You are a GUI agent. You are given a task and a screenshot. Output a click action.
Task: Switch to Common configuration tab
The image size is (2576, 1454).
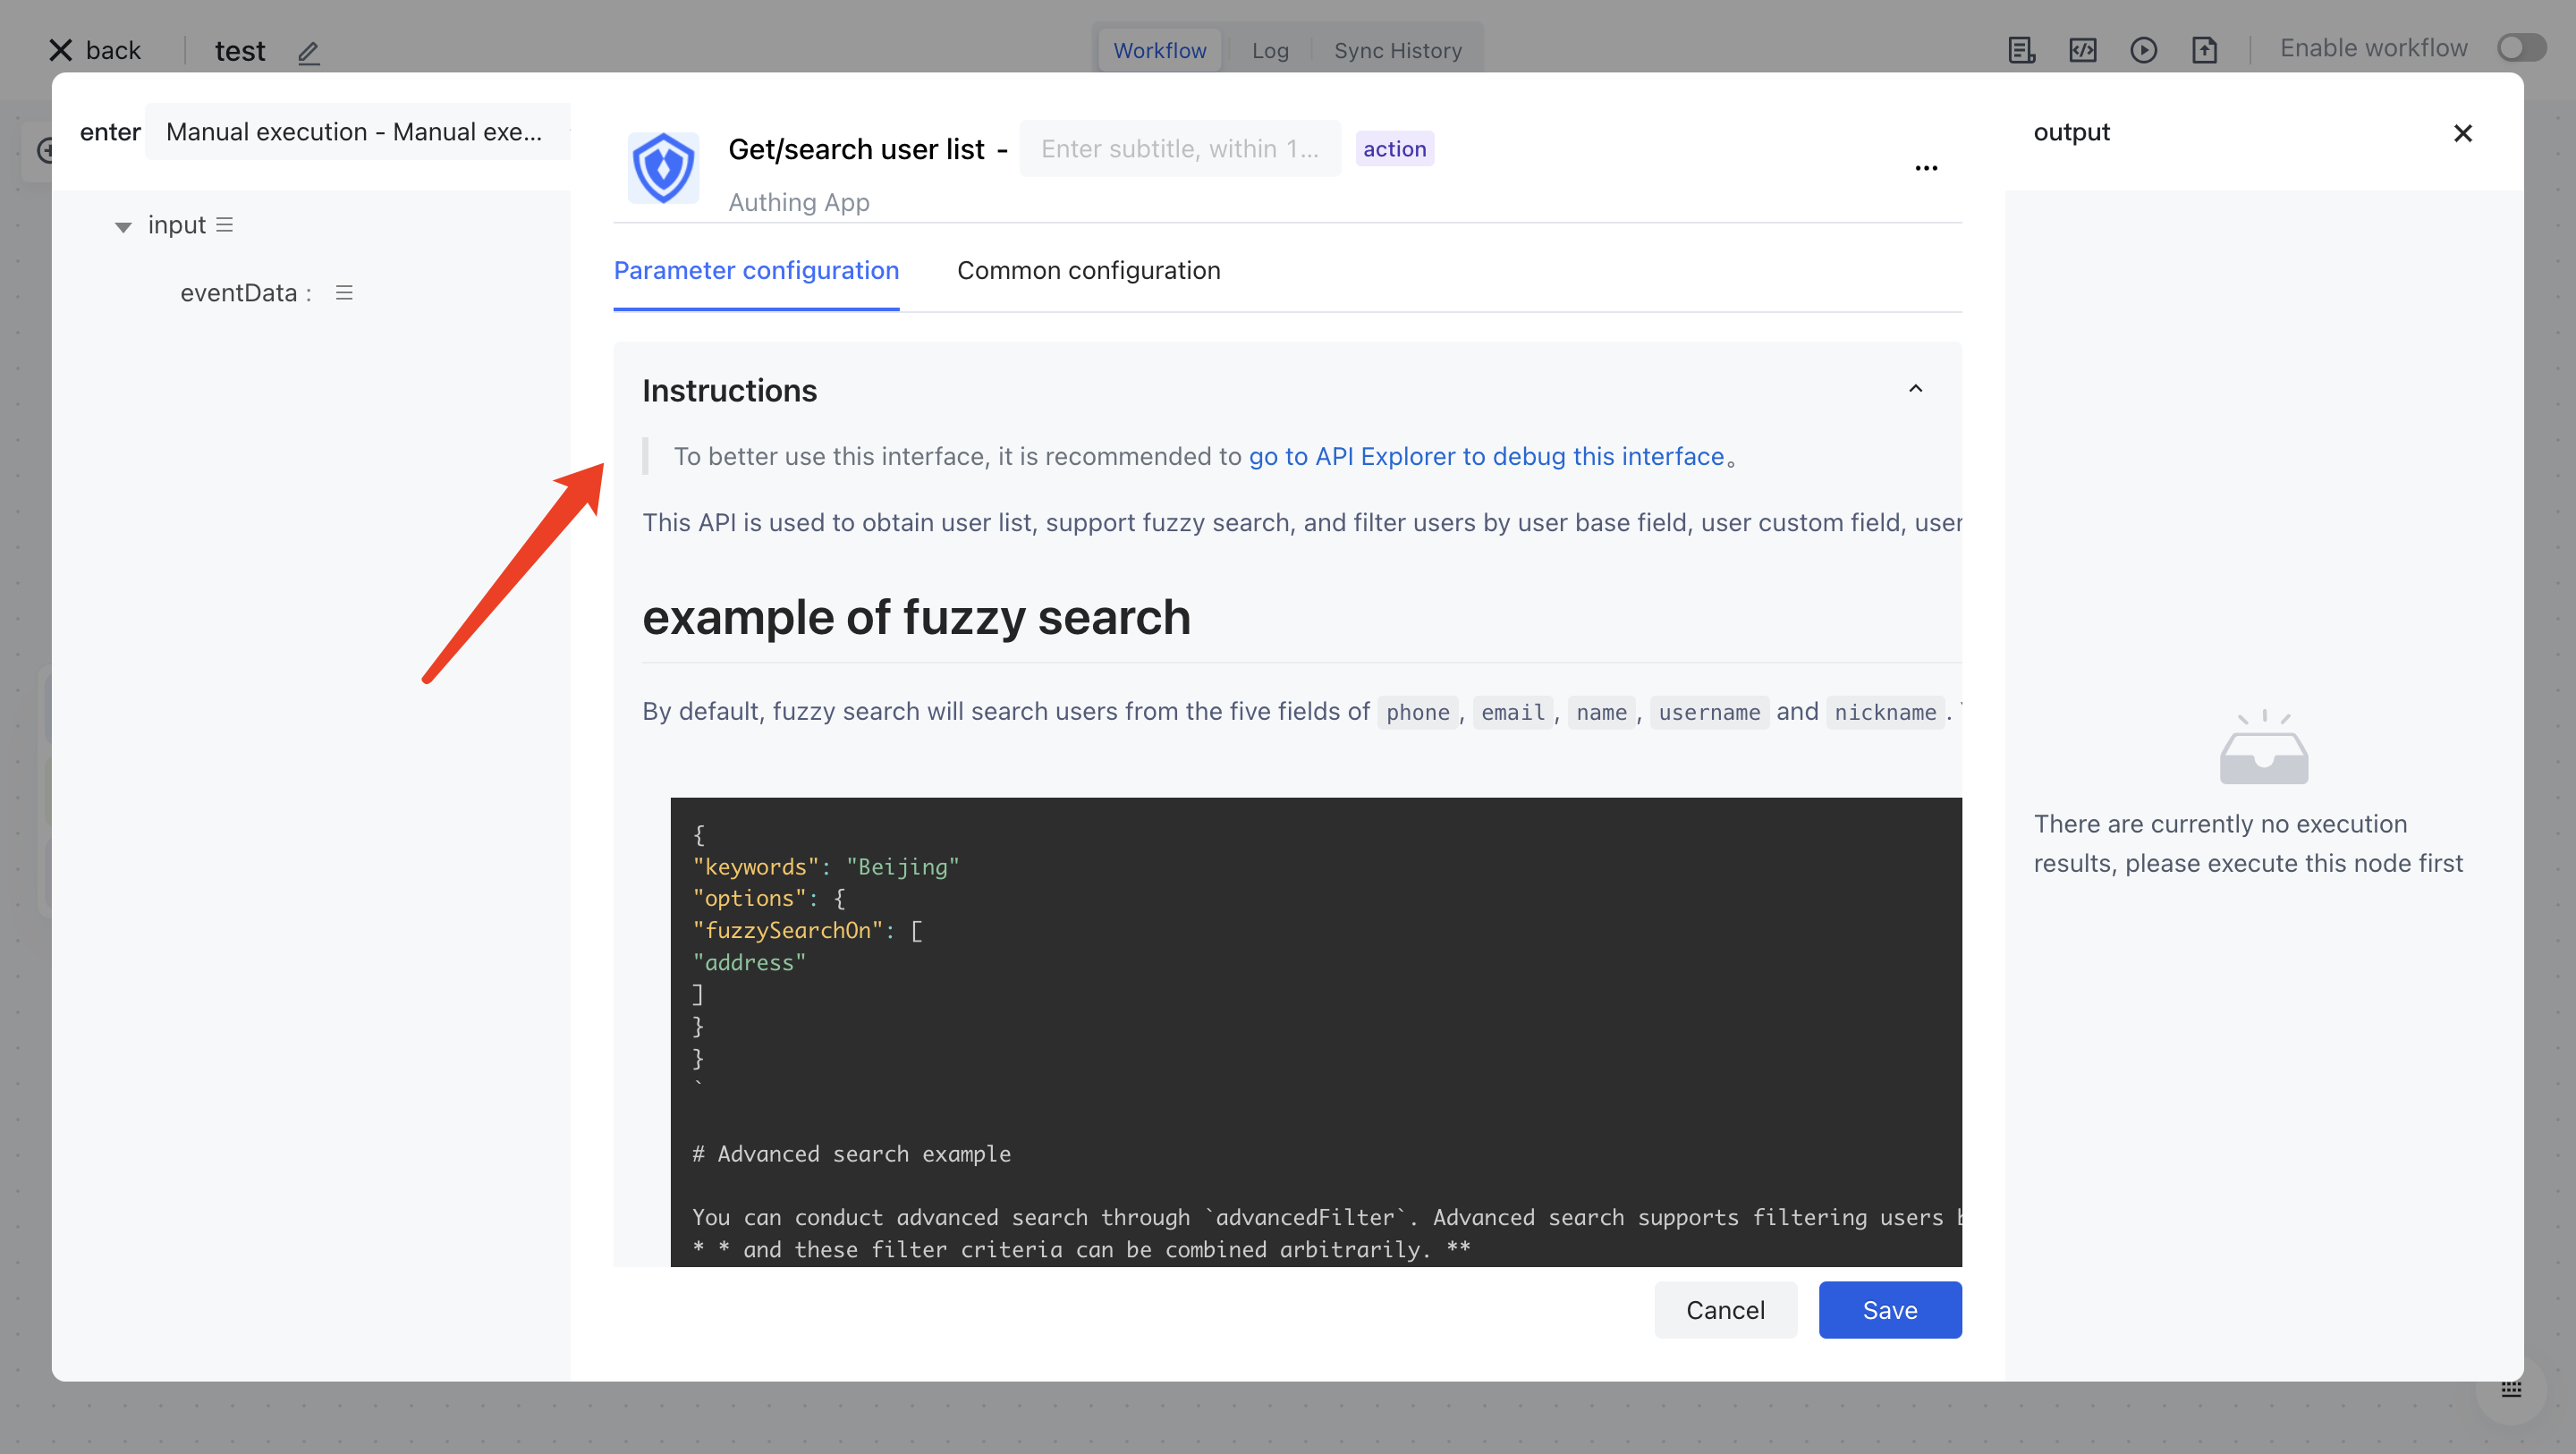[1088, 270]
